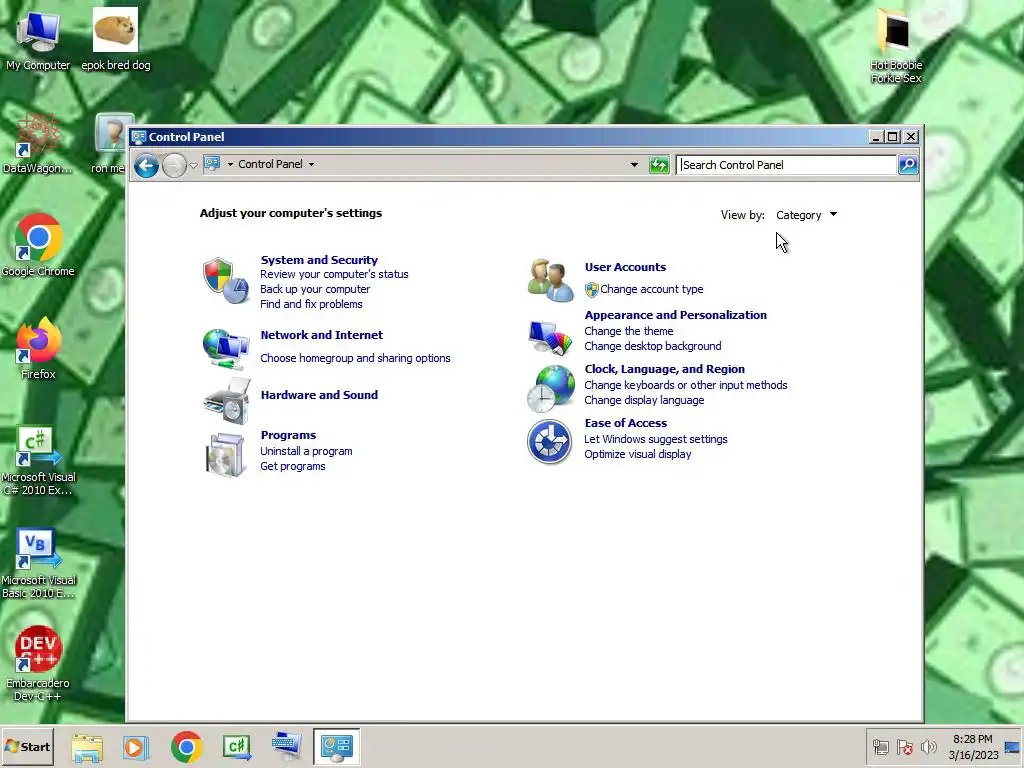Select the DataWagon desktop shortcut
Screen dimensions: 1024x768
37,143
